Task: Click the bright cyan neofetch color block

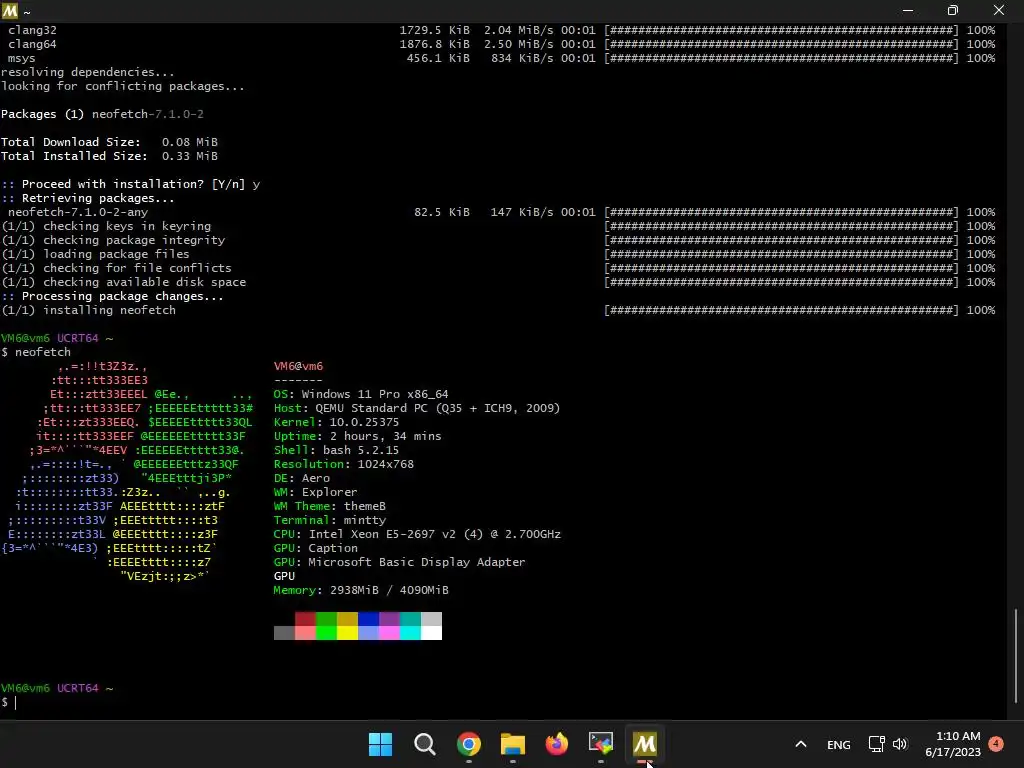Action: point(410,633)
